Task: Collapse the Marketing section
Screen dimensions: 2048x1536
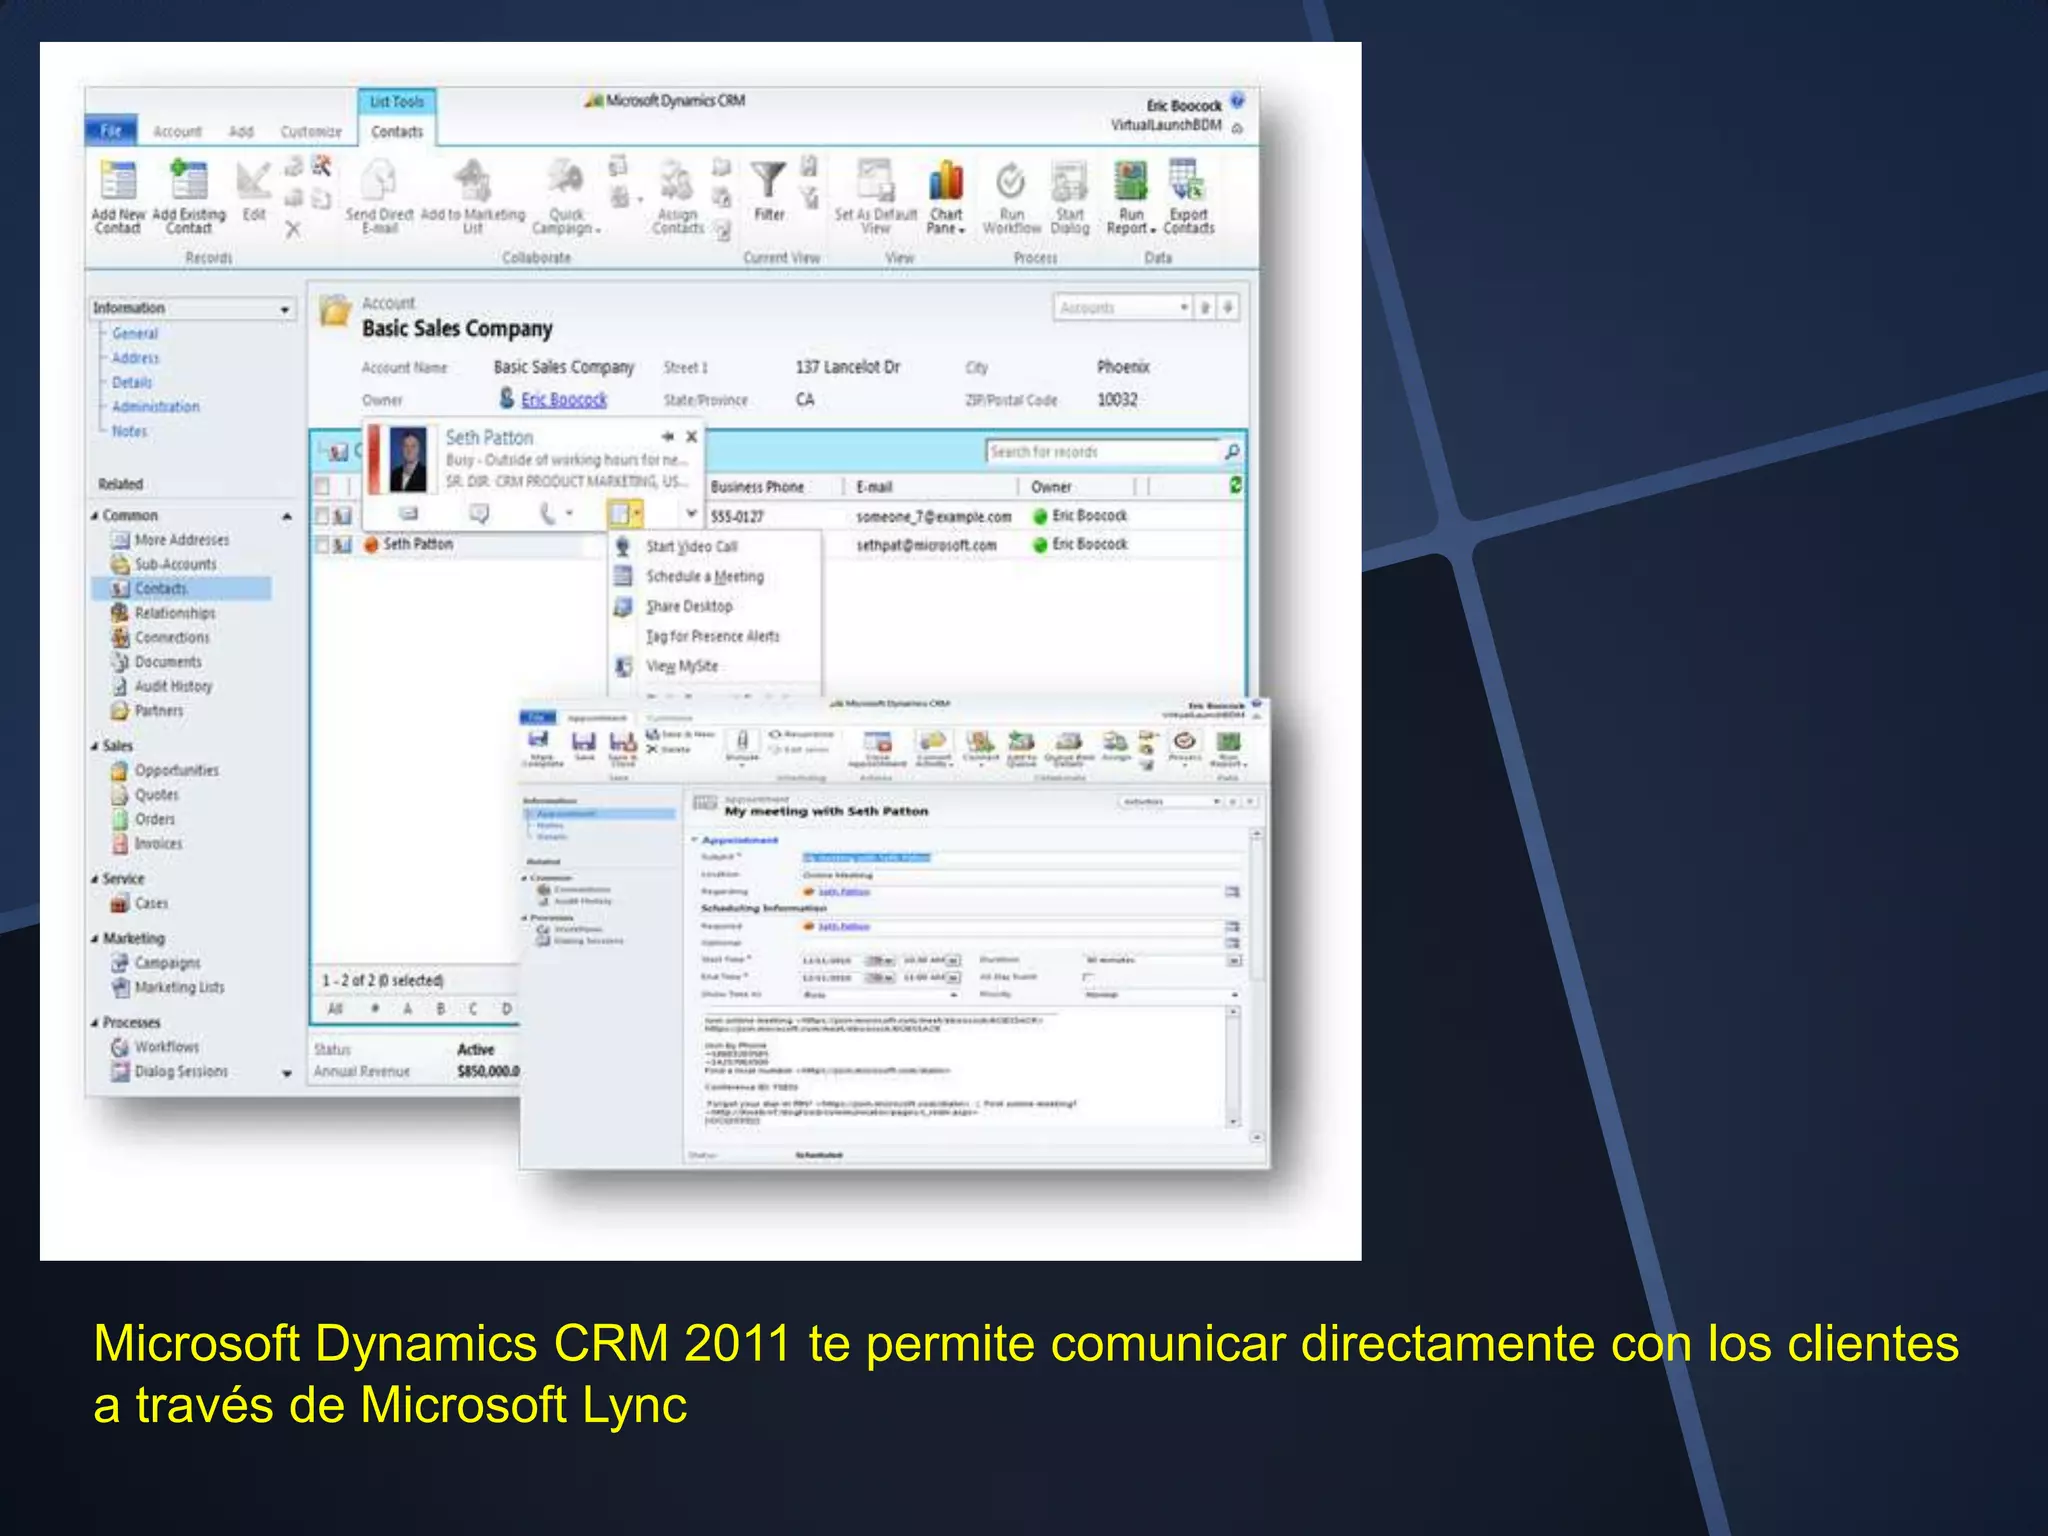Action: click(95, 939)
